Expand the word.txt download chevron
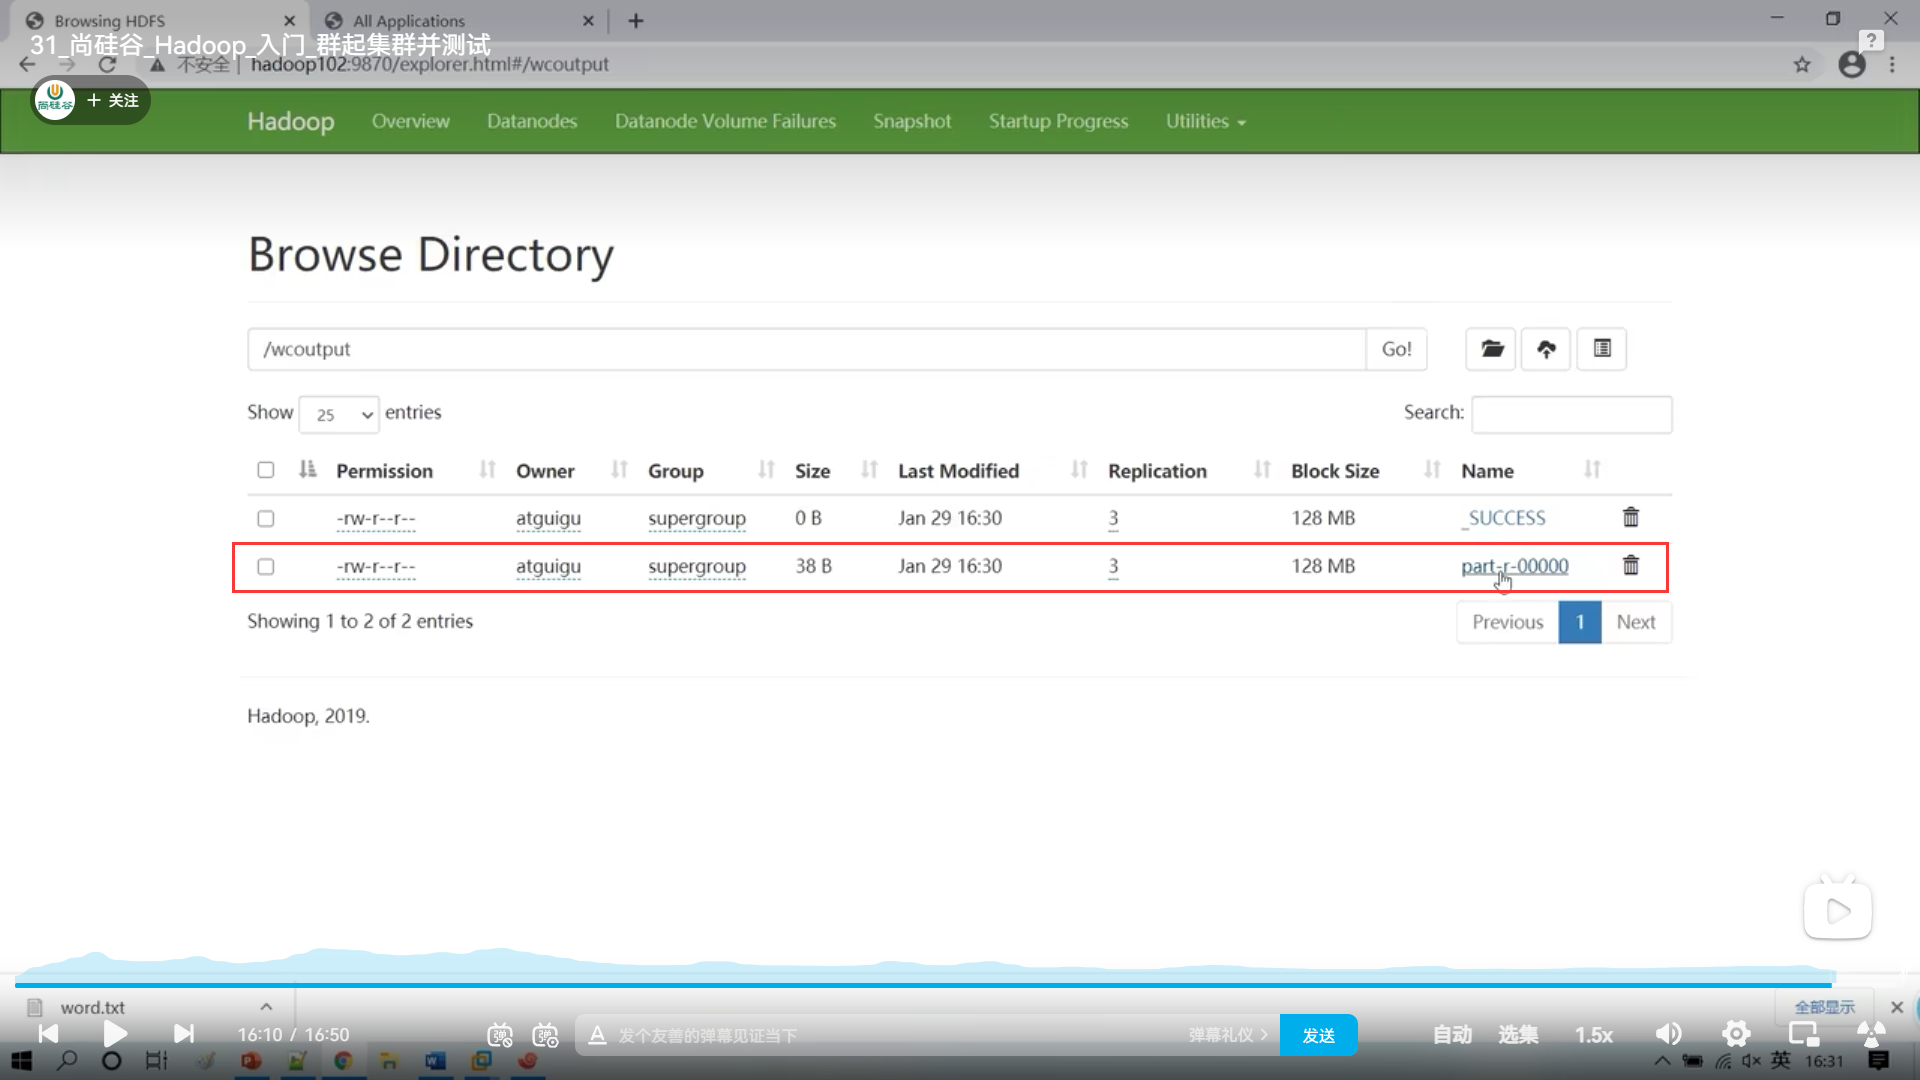Viewport: 1920px width, 1080px height. coord(266,1006)
